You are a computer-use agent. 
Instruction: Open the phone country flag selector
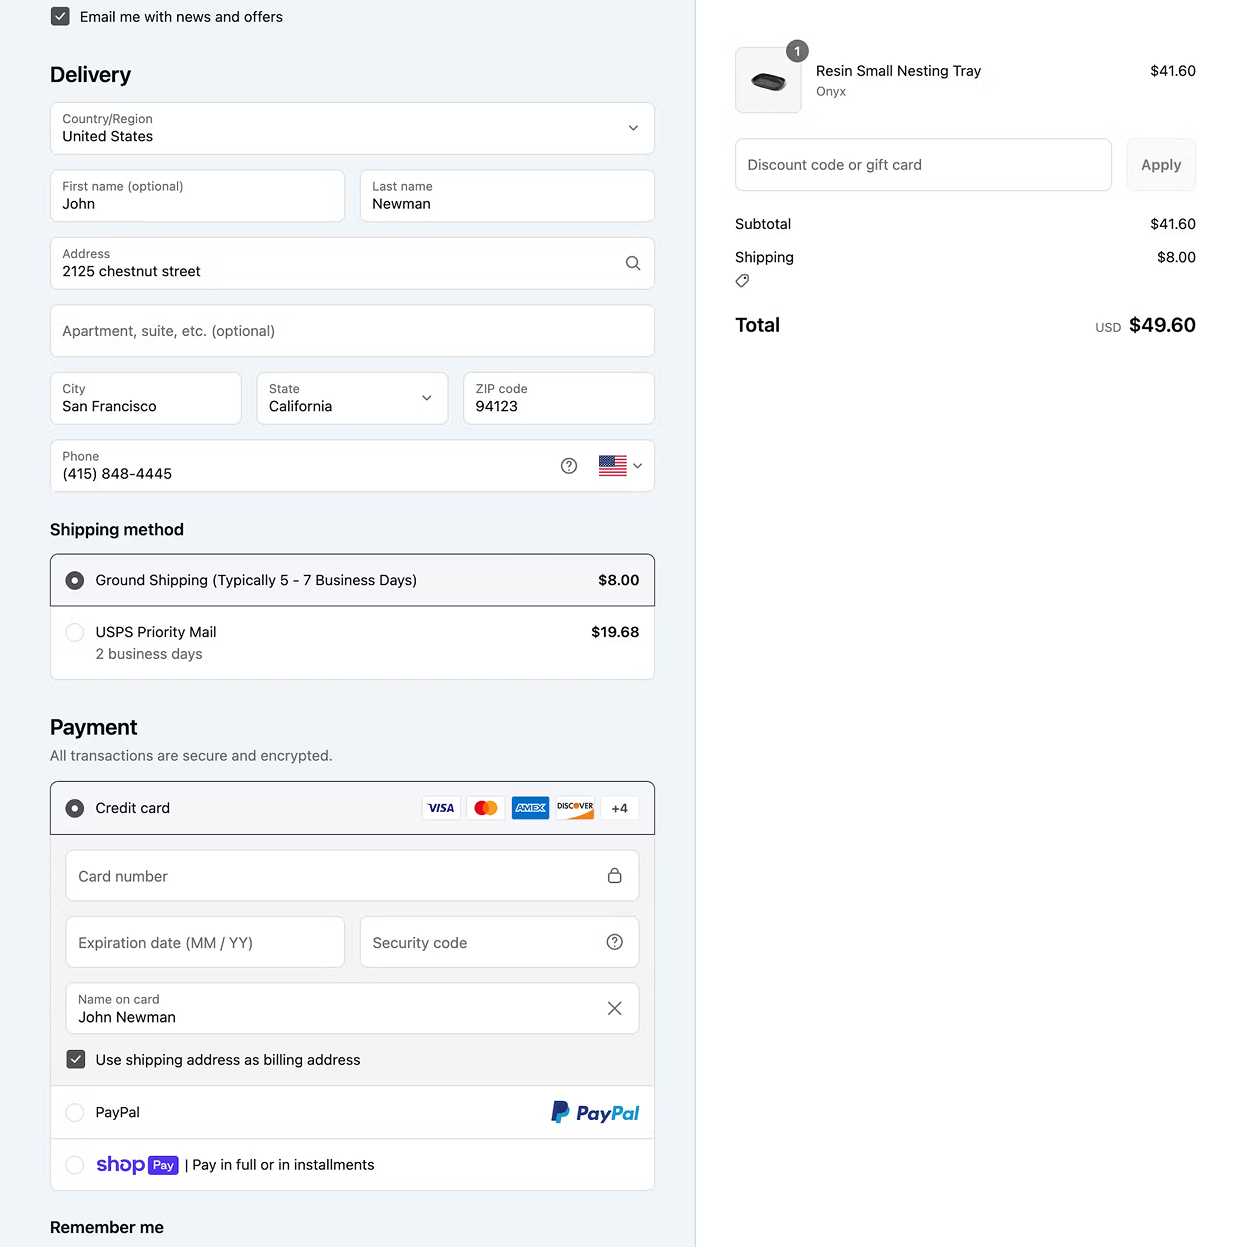coord(620,466)
